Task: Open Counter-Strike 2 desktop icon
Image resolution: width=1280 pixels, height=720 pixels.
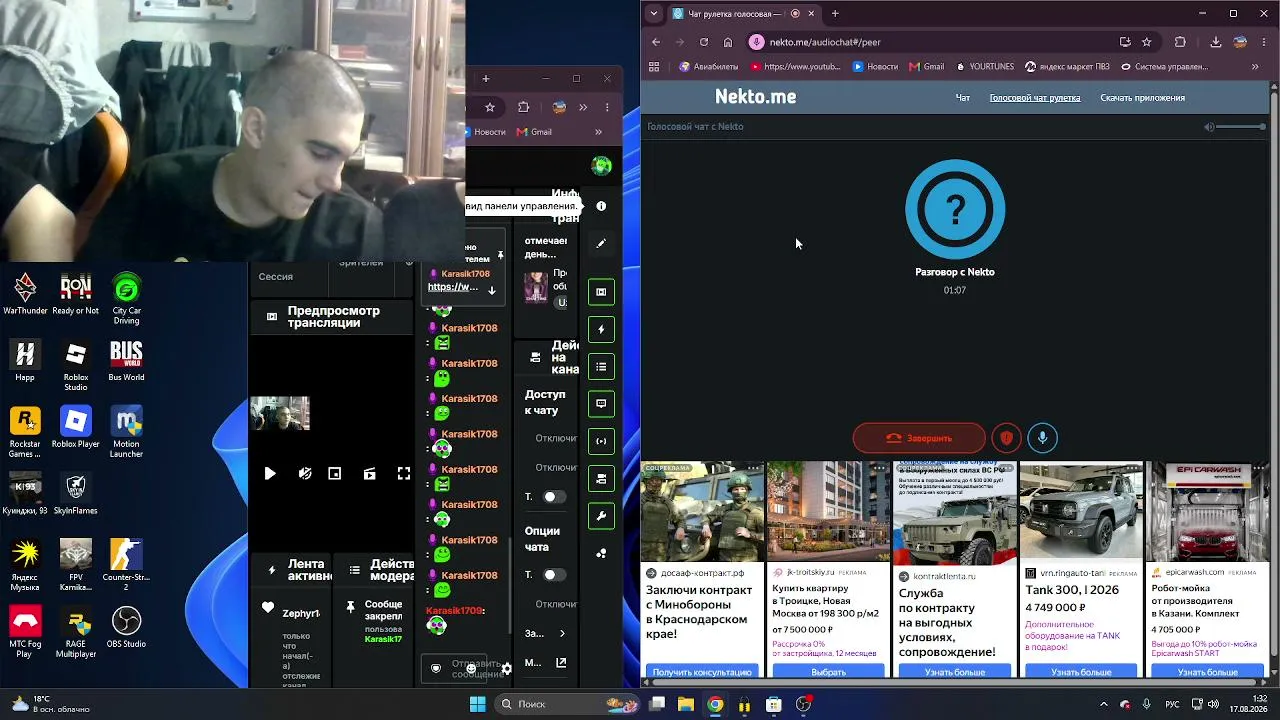Action: pos(126,565)
